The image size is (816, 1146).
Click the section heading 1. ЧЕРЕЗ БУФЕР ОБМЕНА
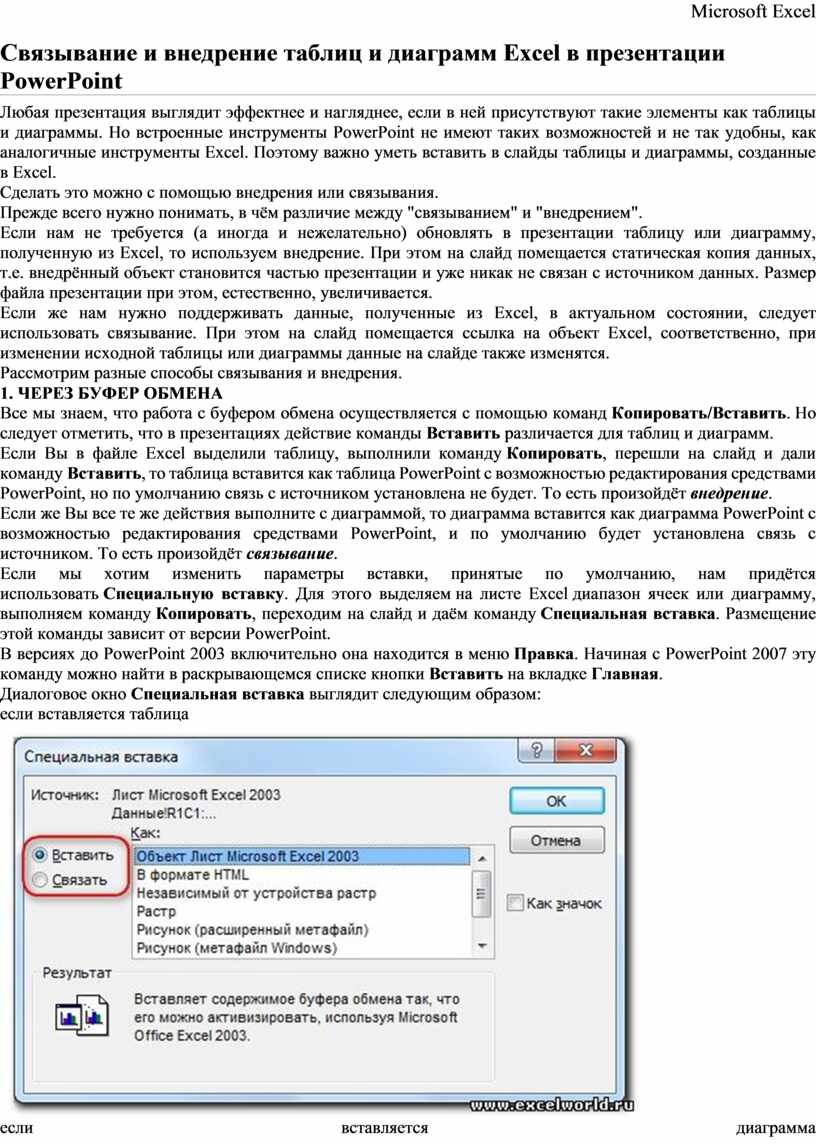tap(111, 393)
